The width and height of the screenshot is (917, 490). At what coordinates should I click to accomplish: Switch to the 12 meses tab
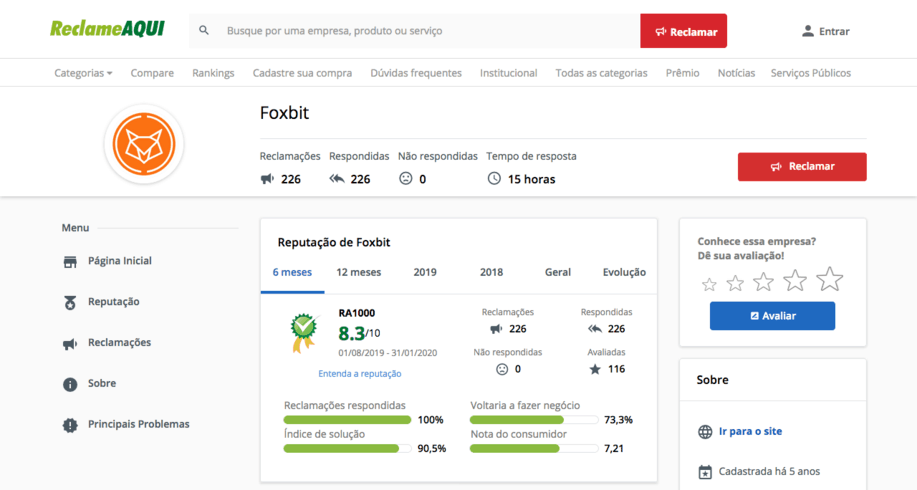pyautogui.click(x=358, y=272)
